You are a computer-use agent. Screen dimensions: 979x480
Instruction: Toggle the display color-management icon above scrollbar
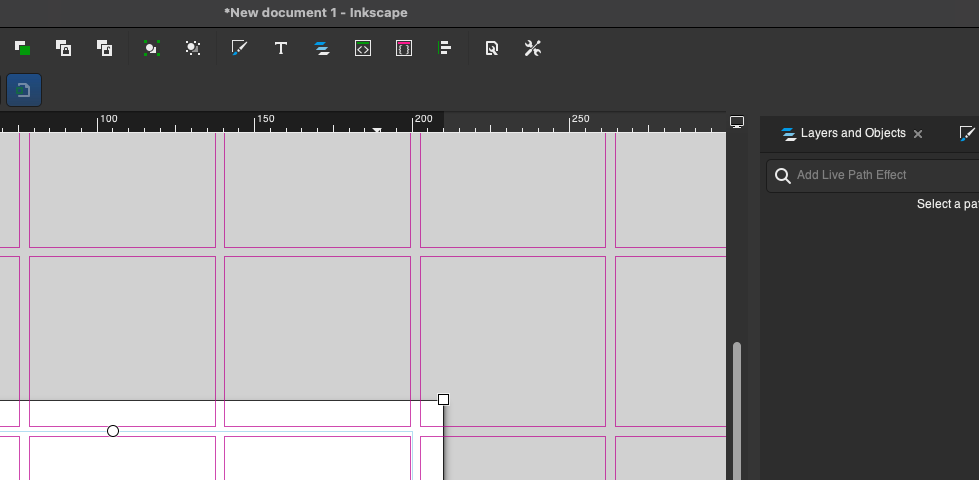[x=737, y=122]
